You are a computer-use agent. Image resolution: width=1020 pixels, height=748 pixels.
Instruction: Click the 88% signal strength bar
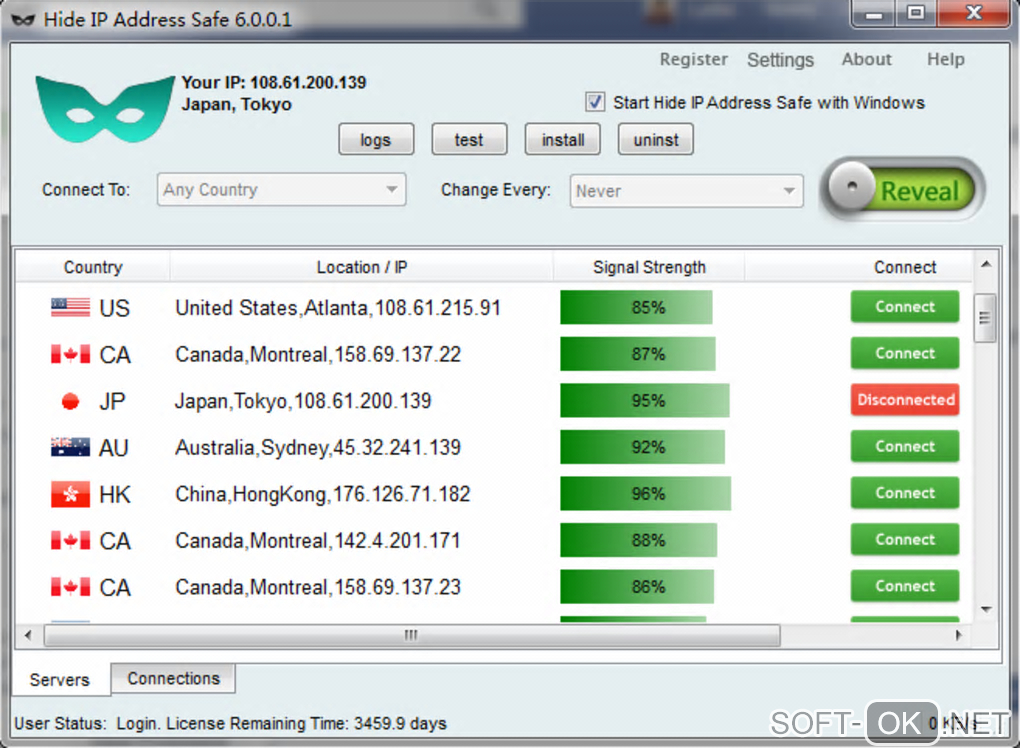(x=639, y=540)
